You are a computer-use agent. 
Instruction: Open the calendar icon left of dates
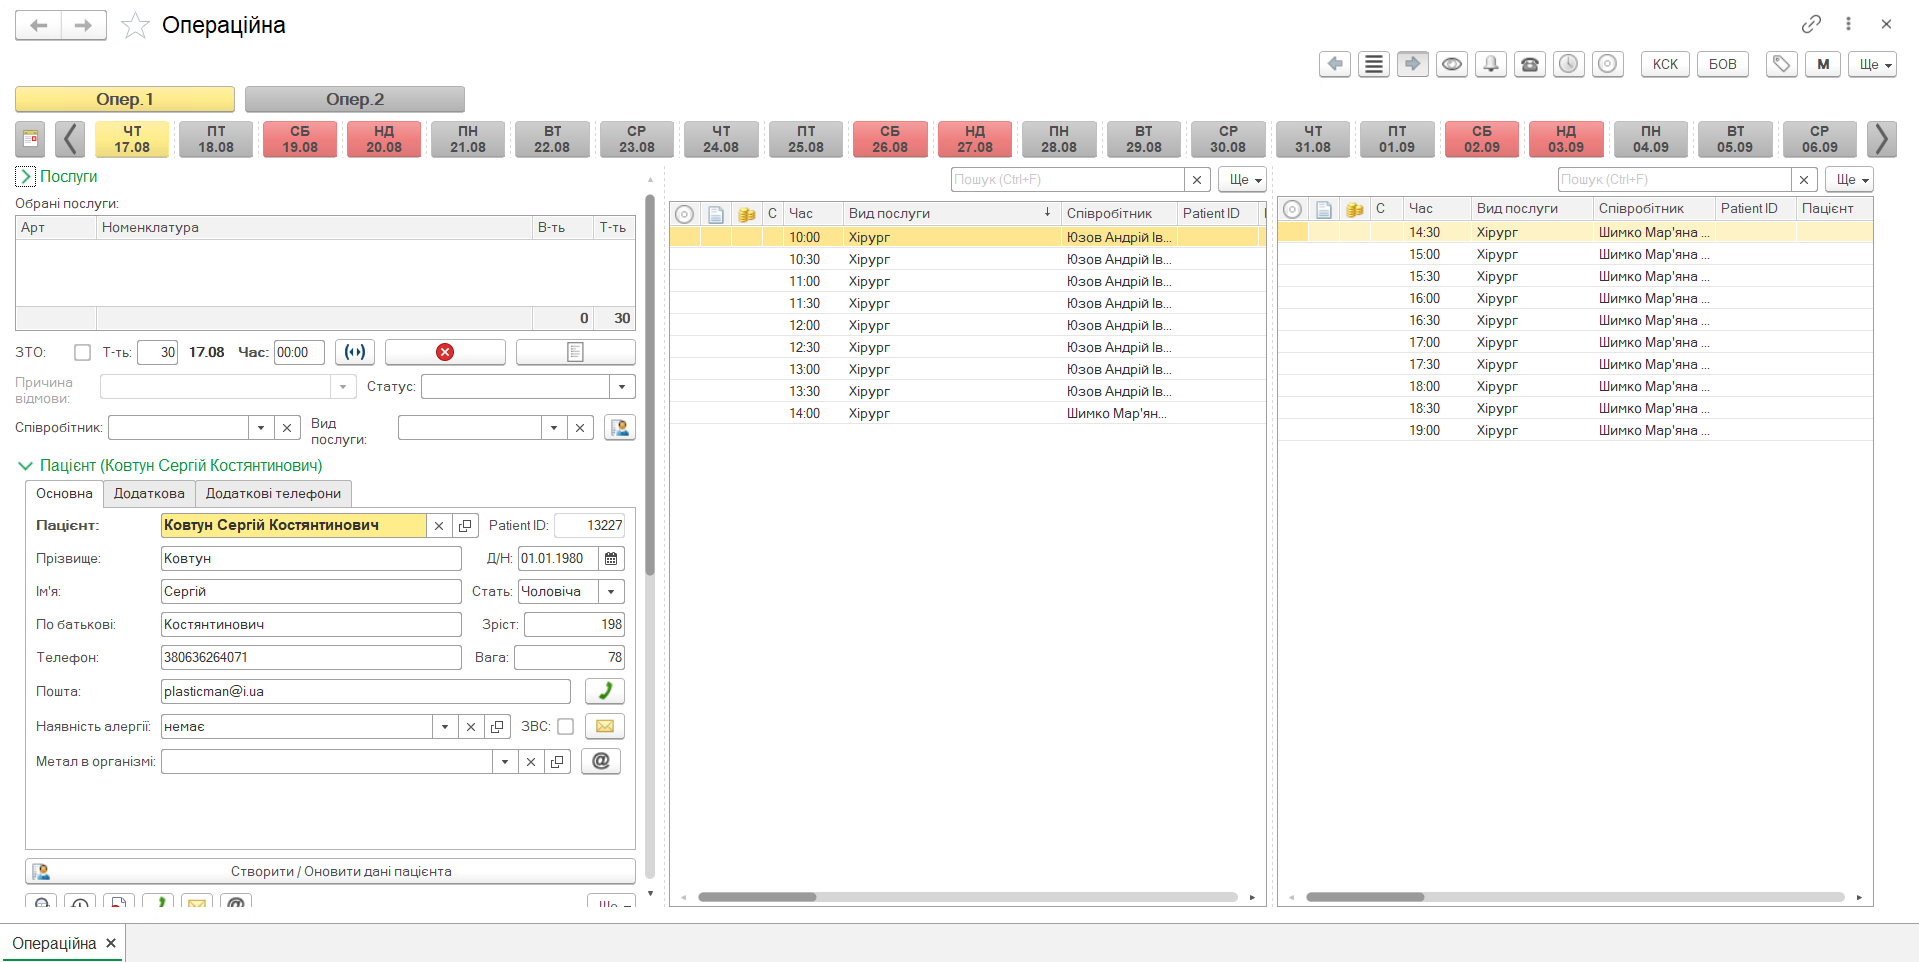coord(31,139)
